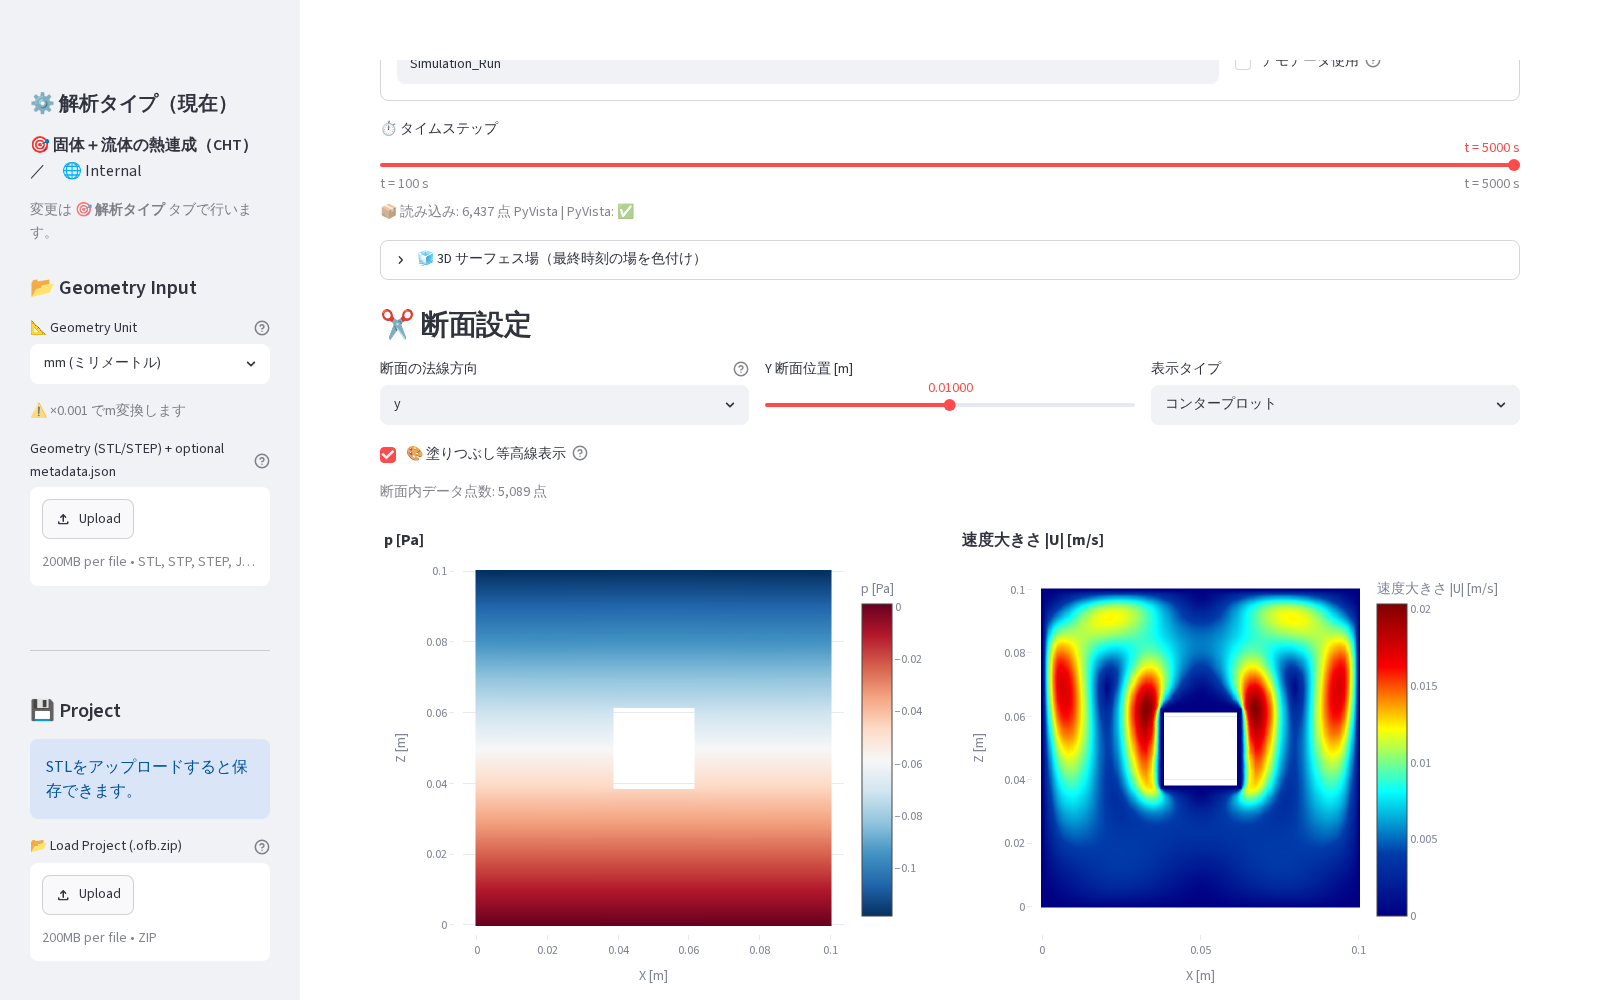This screenshot has width=1600, height=1000.
Task: Click the gear icon of 解析タイプ heading
Action: 42,103
